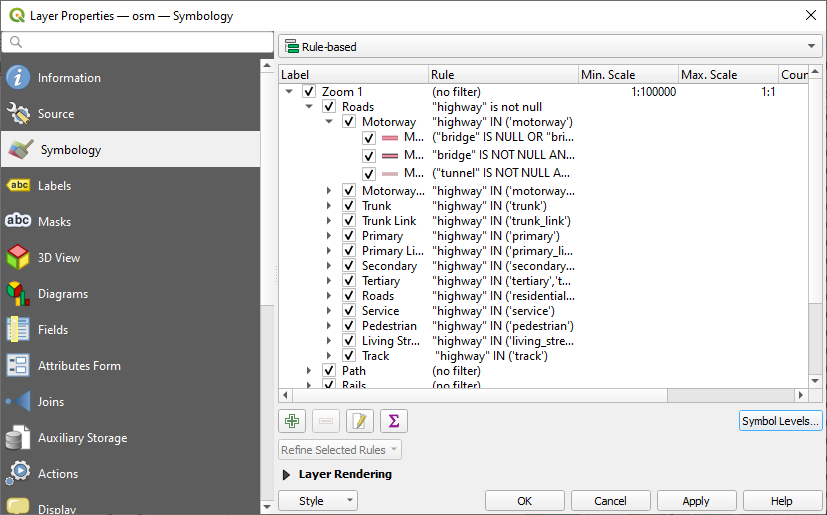Click the QGIS logo in title bar

click(17, 15)
